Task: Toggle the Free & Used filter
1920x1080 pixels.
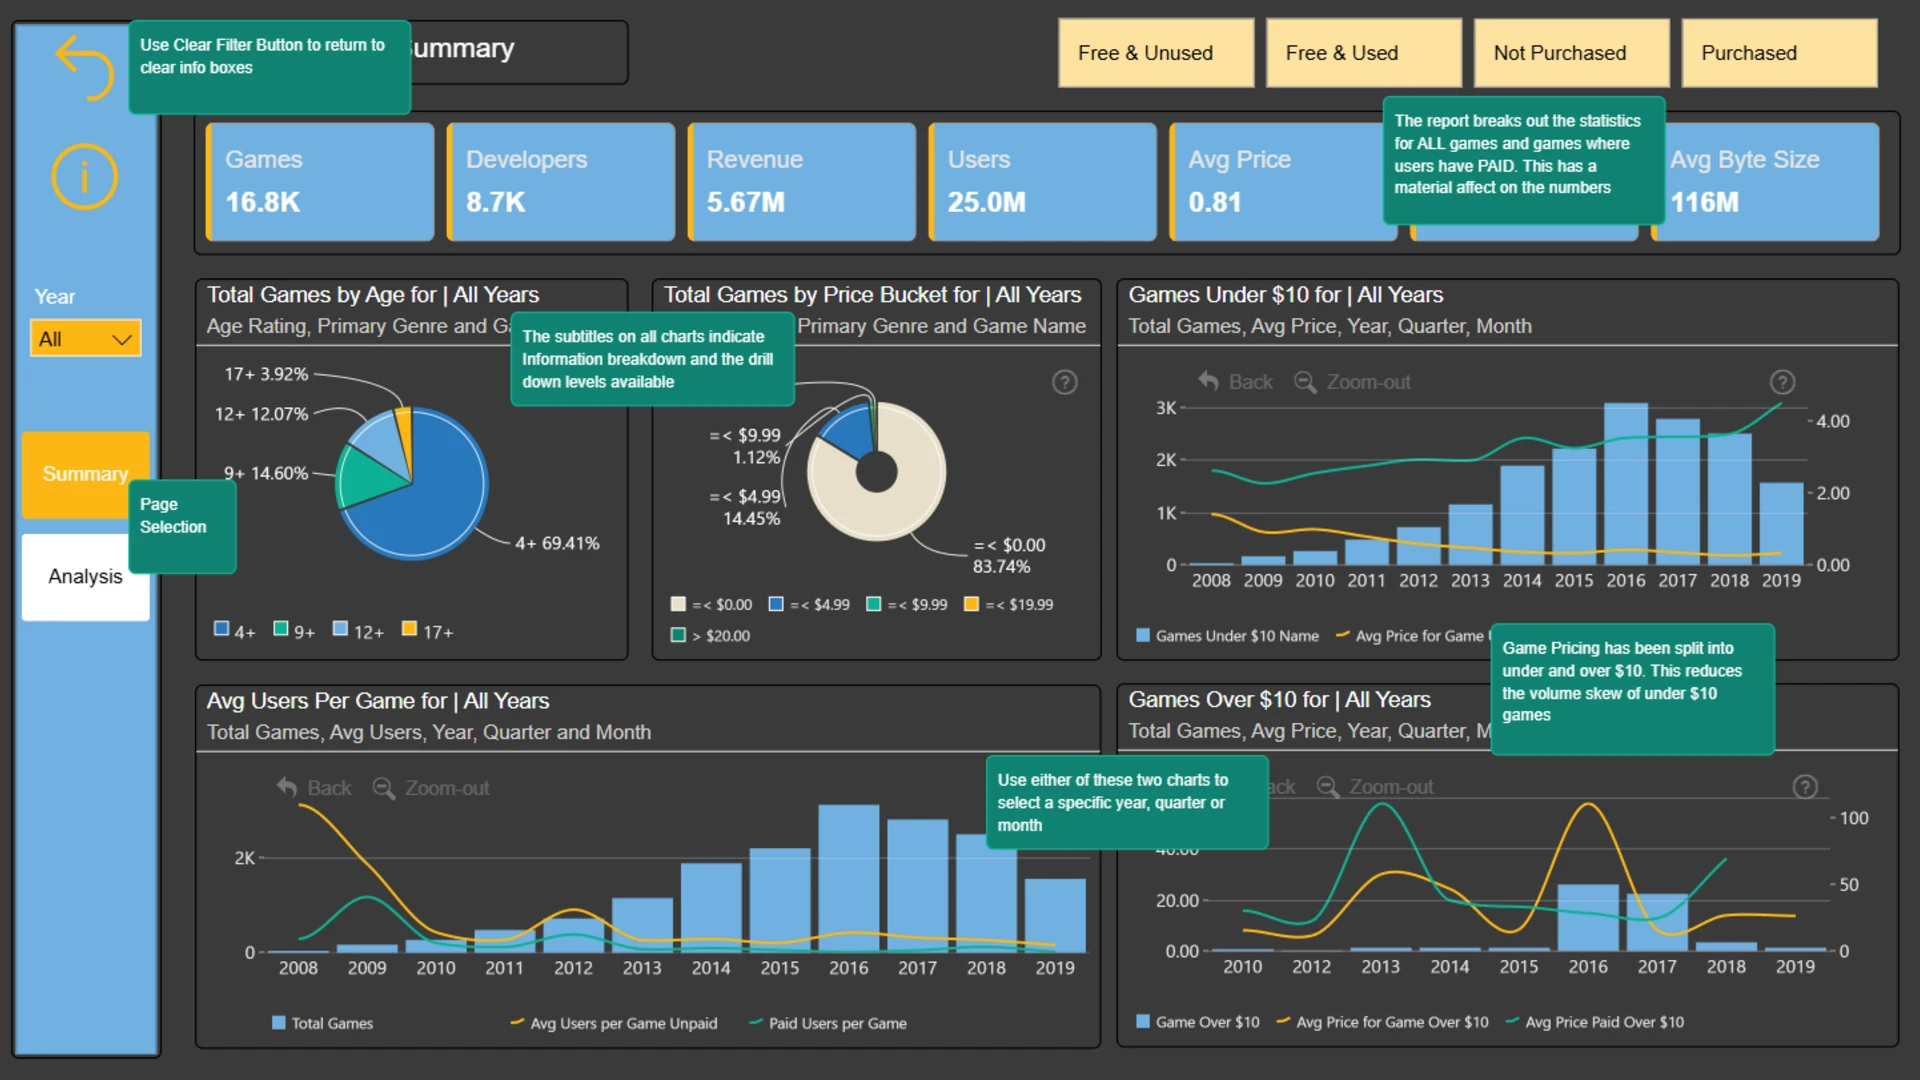Action: point(1363,53)
